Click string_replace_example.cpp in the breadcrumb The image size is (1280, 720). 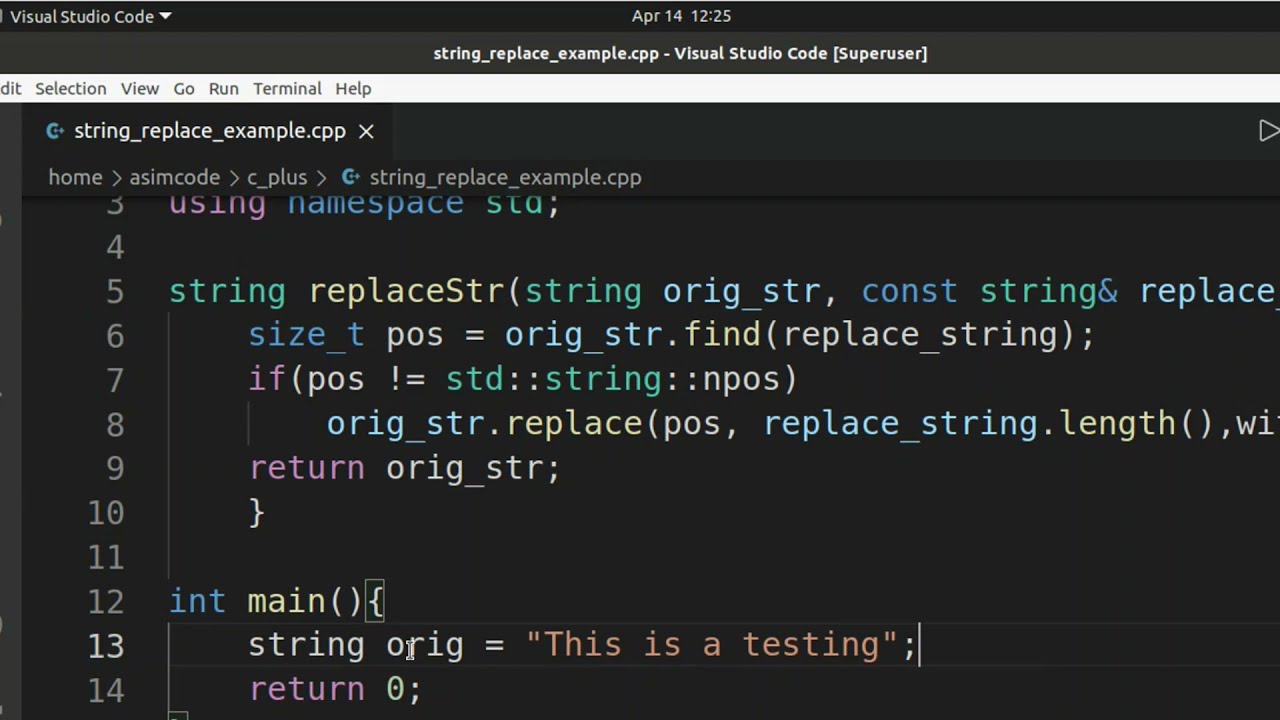click(x=505, y=177)
